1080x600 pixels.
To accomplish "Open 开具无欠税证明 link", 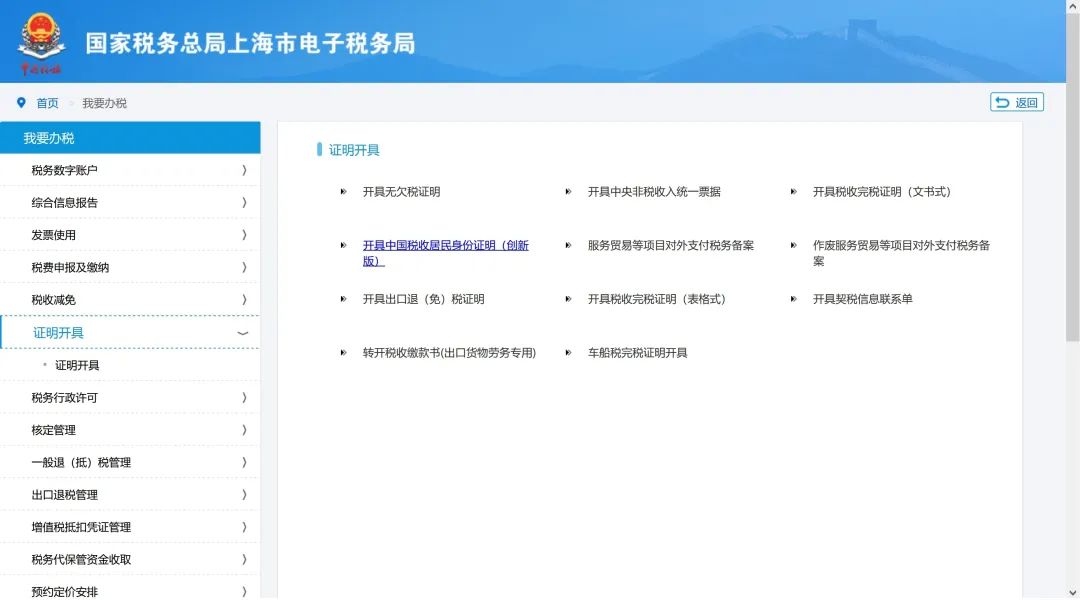I will pyautogui.click(x=401, y=191).
